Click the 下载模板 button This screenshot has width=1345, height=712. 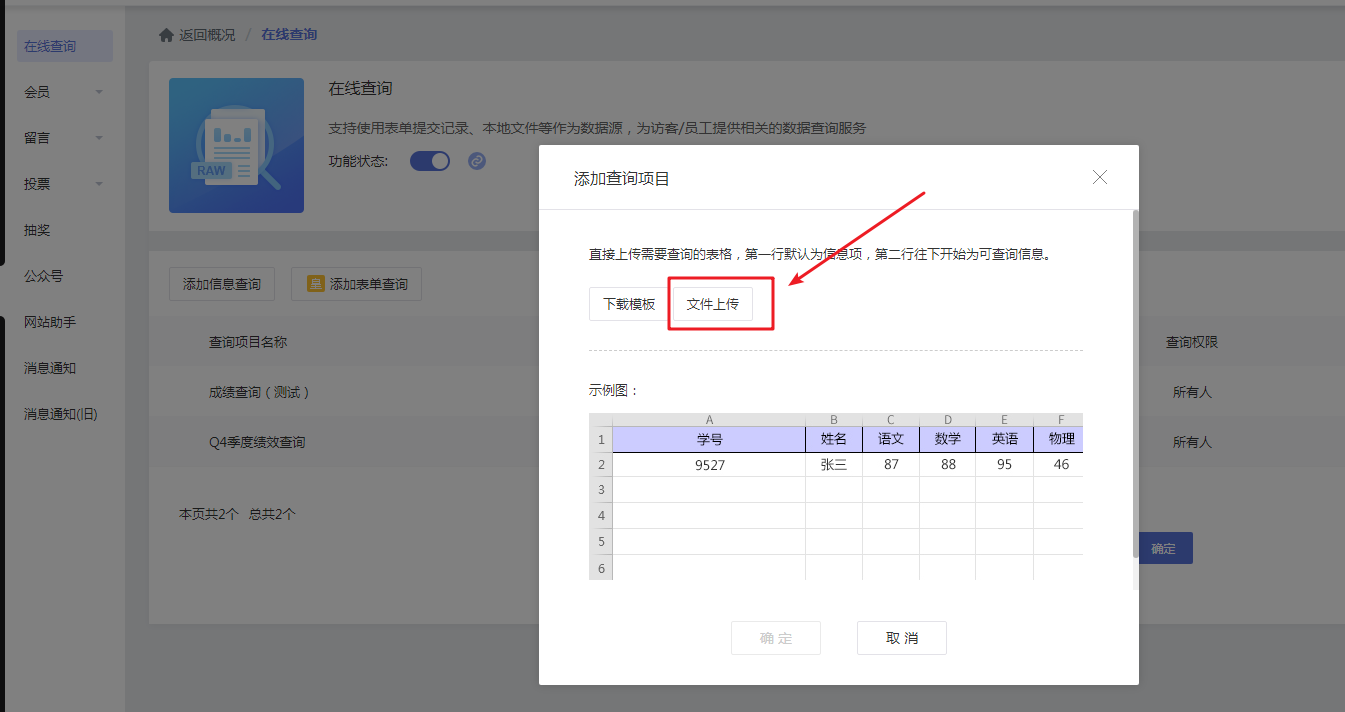pos(629,304)
